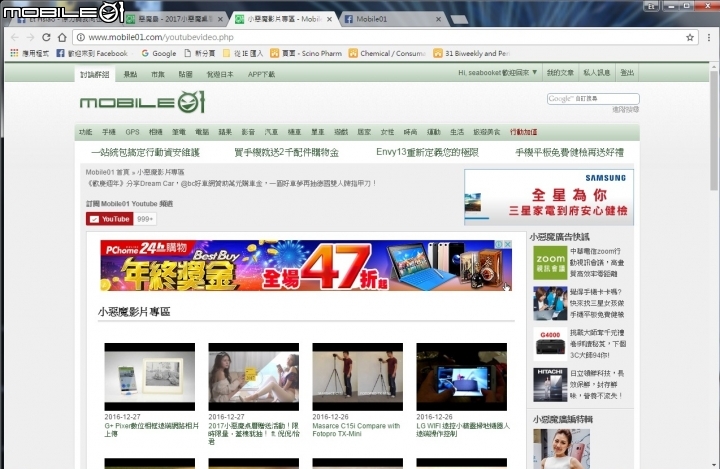Viewport: 720px width, 469px height.
Task: Open the two women promo video thumbnail
Action: (x=253, y=377)
